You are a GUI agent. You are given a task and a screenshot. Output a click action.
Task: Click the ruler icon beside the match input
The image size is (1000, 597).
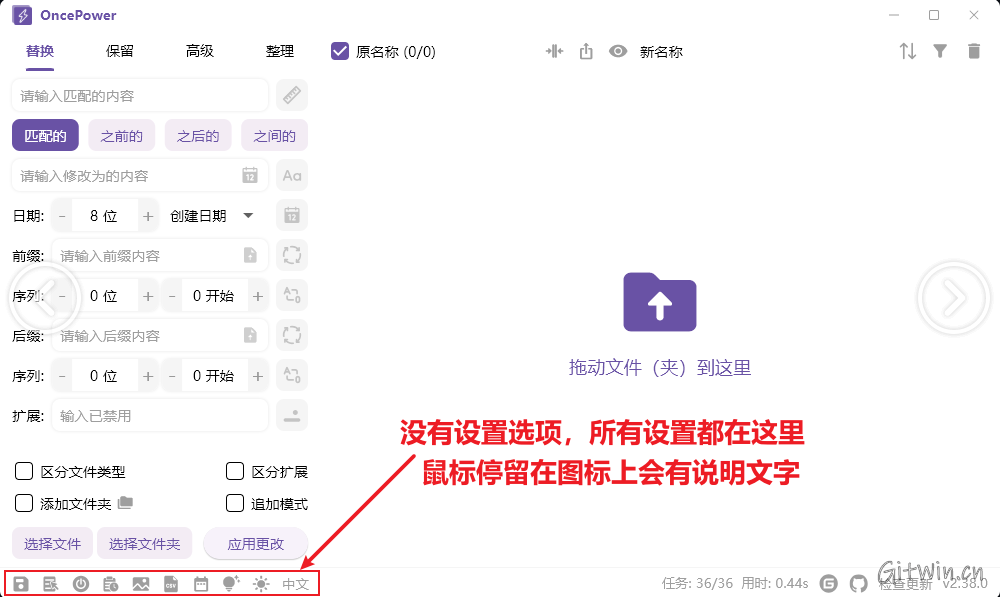click(x=292, y=96)
